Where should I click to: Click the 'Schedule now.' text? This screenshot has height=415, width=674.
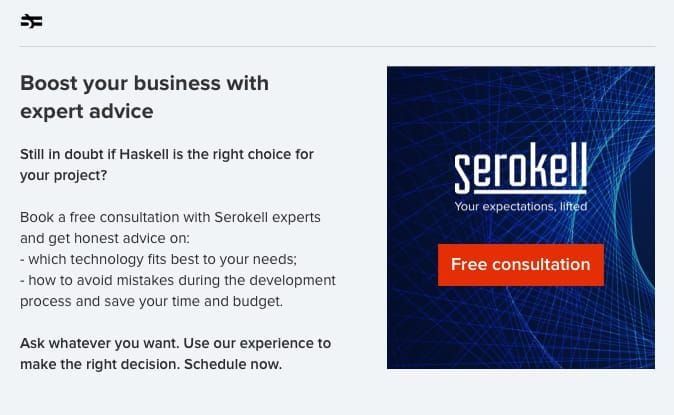pos(233,364)
